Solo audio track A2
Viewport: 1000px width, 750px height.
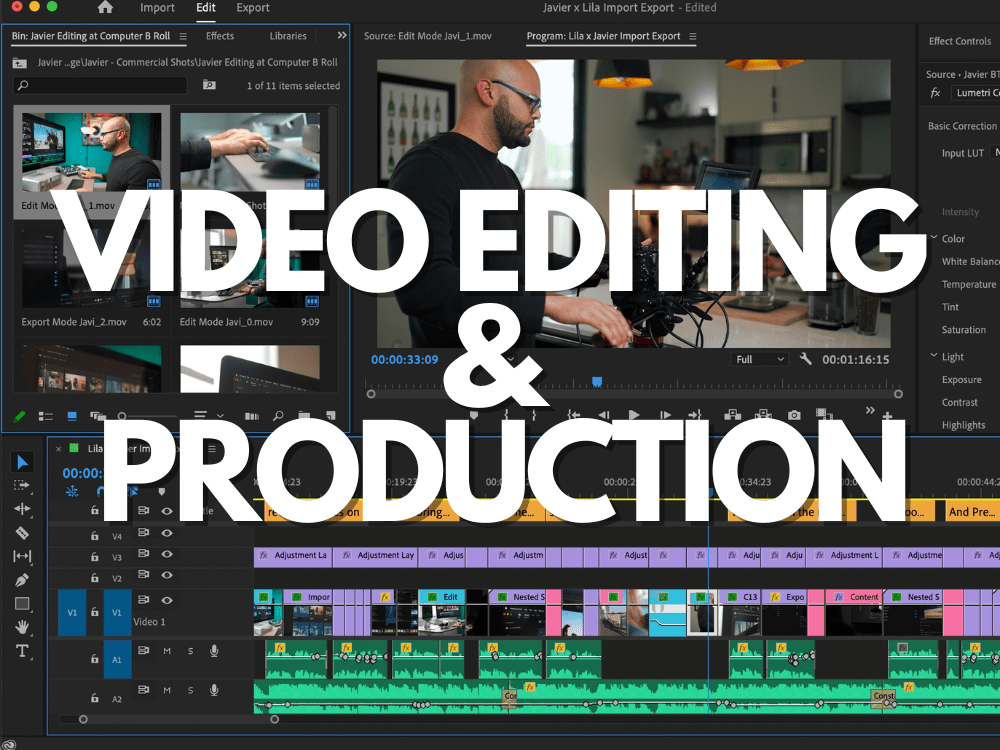coord(190,690)
